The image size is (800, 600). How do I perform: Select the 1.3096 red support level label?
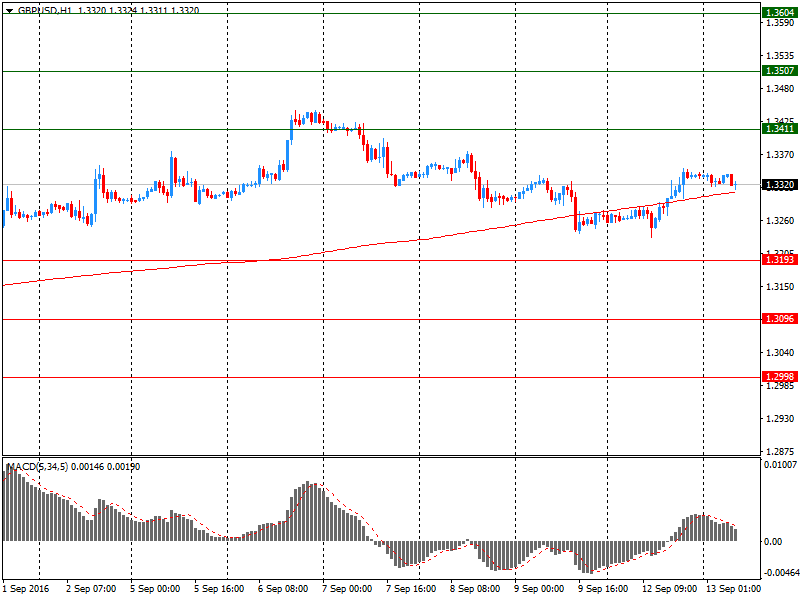pyautogui.click(x=780, y=318)
